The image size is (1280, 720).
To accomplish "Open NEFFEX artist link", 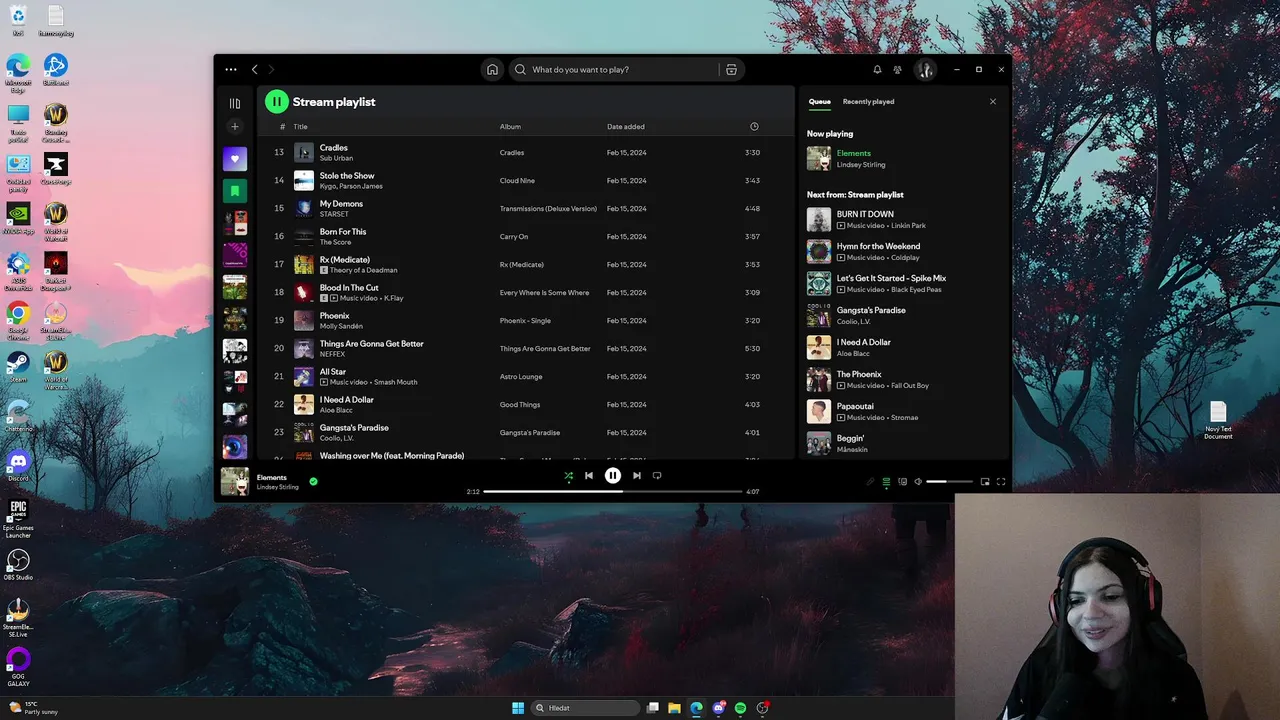I will (x=332, y=354).
